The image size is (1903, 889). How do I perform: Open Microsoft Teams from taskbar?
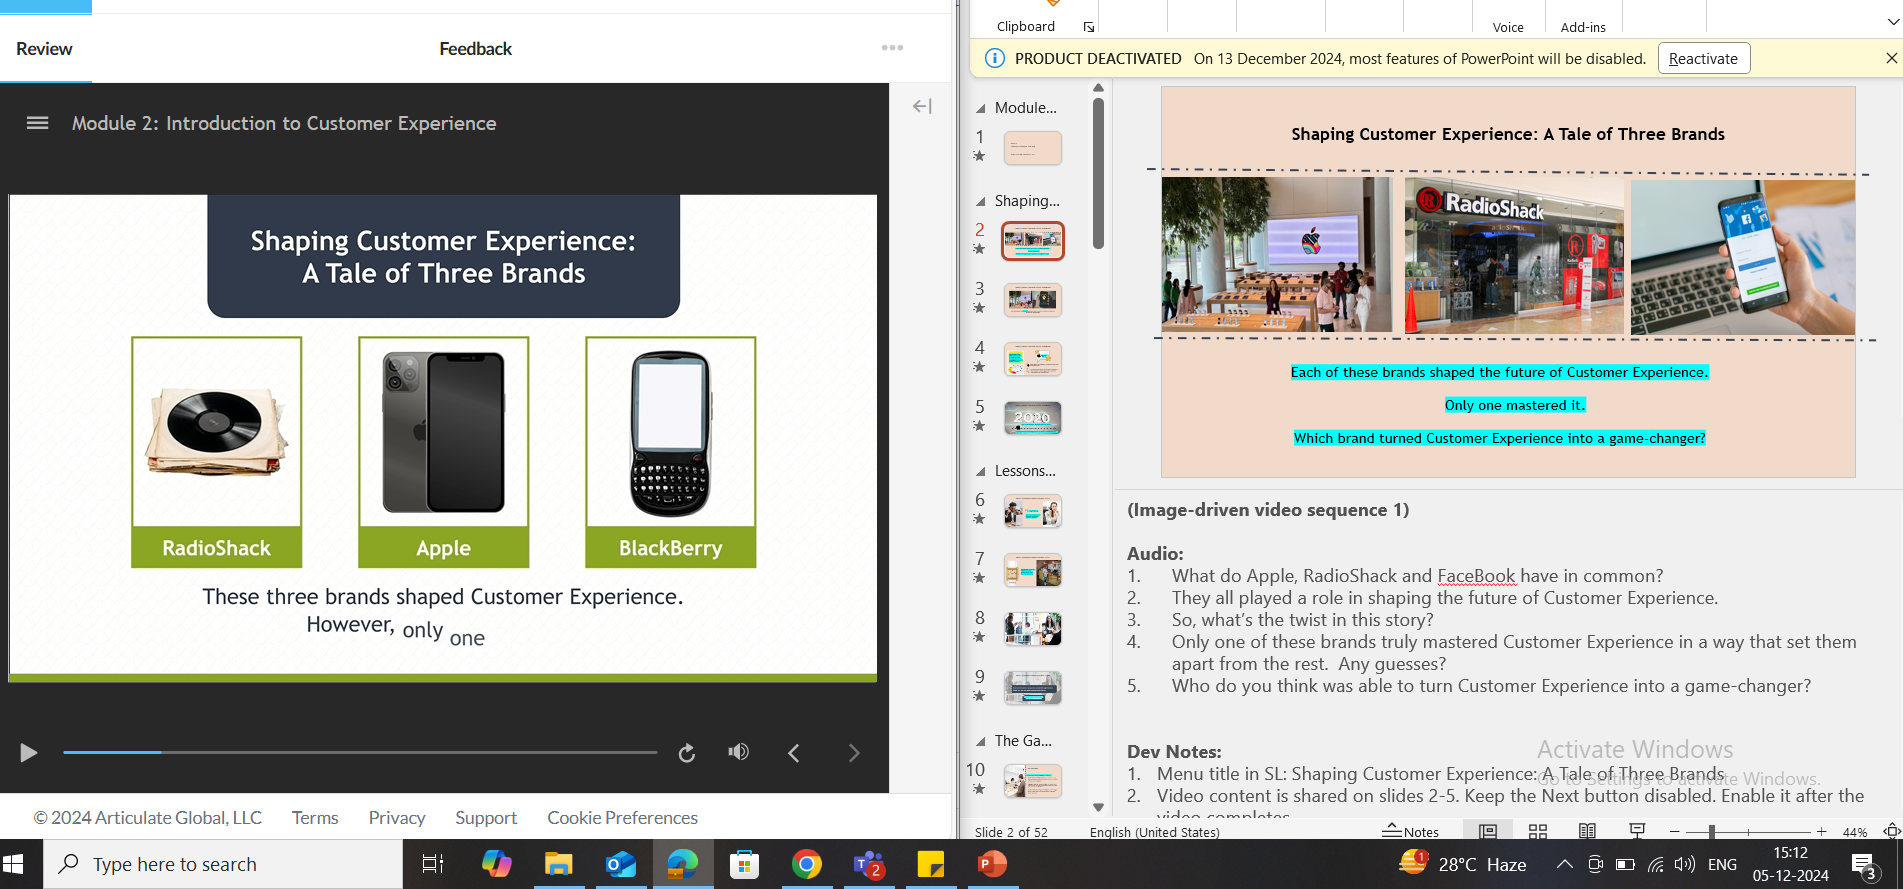click(x=868, y=864)
